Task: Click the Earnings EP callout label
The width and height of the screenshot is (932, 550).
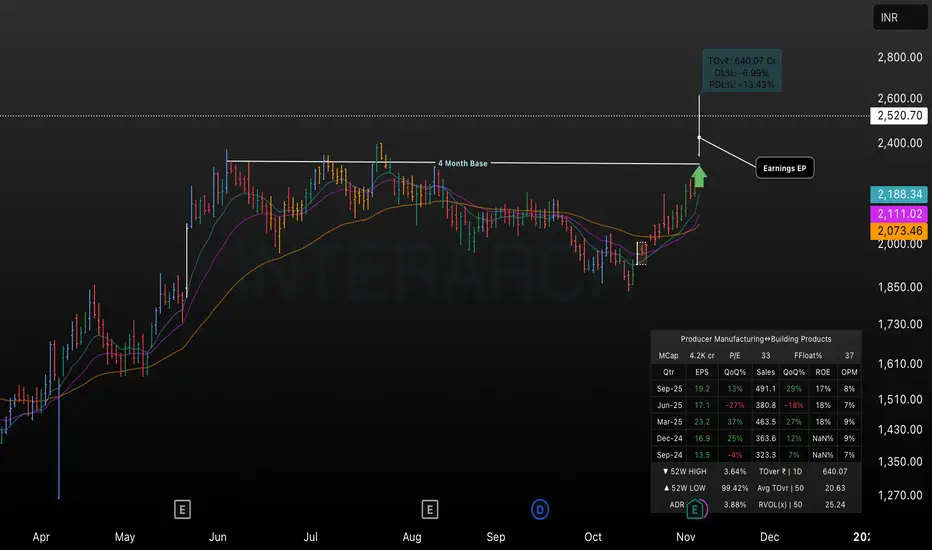Action: [x=785, y=169]
